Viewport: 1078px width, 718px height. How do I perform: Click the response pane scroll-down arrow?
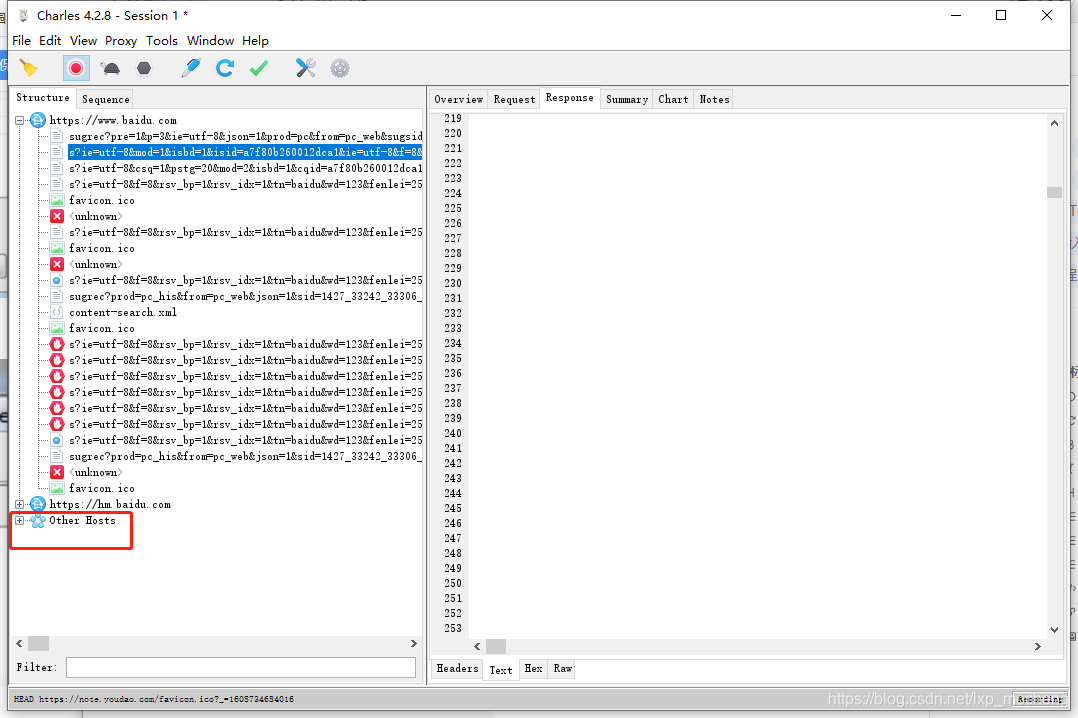click(x=1054, y=629)
